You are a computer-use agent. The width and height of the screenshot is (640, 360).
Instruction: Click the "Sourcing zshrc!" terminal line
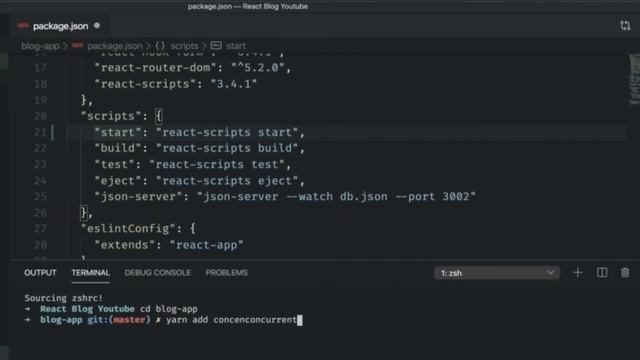[63, 298]
